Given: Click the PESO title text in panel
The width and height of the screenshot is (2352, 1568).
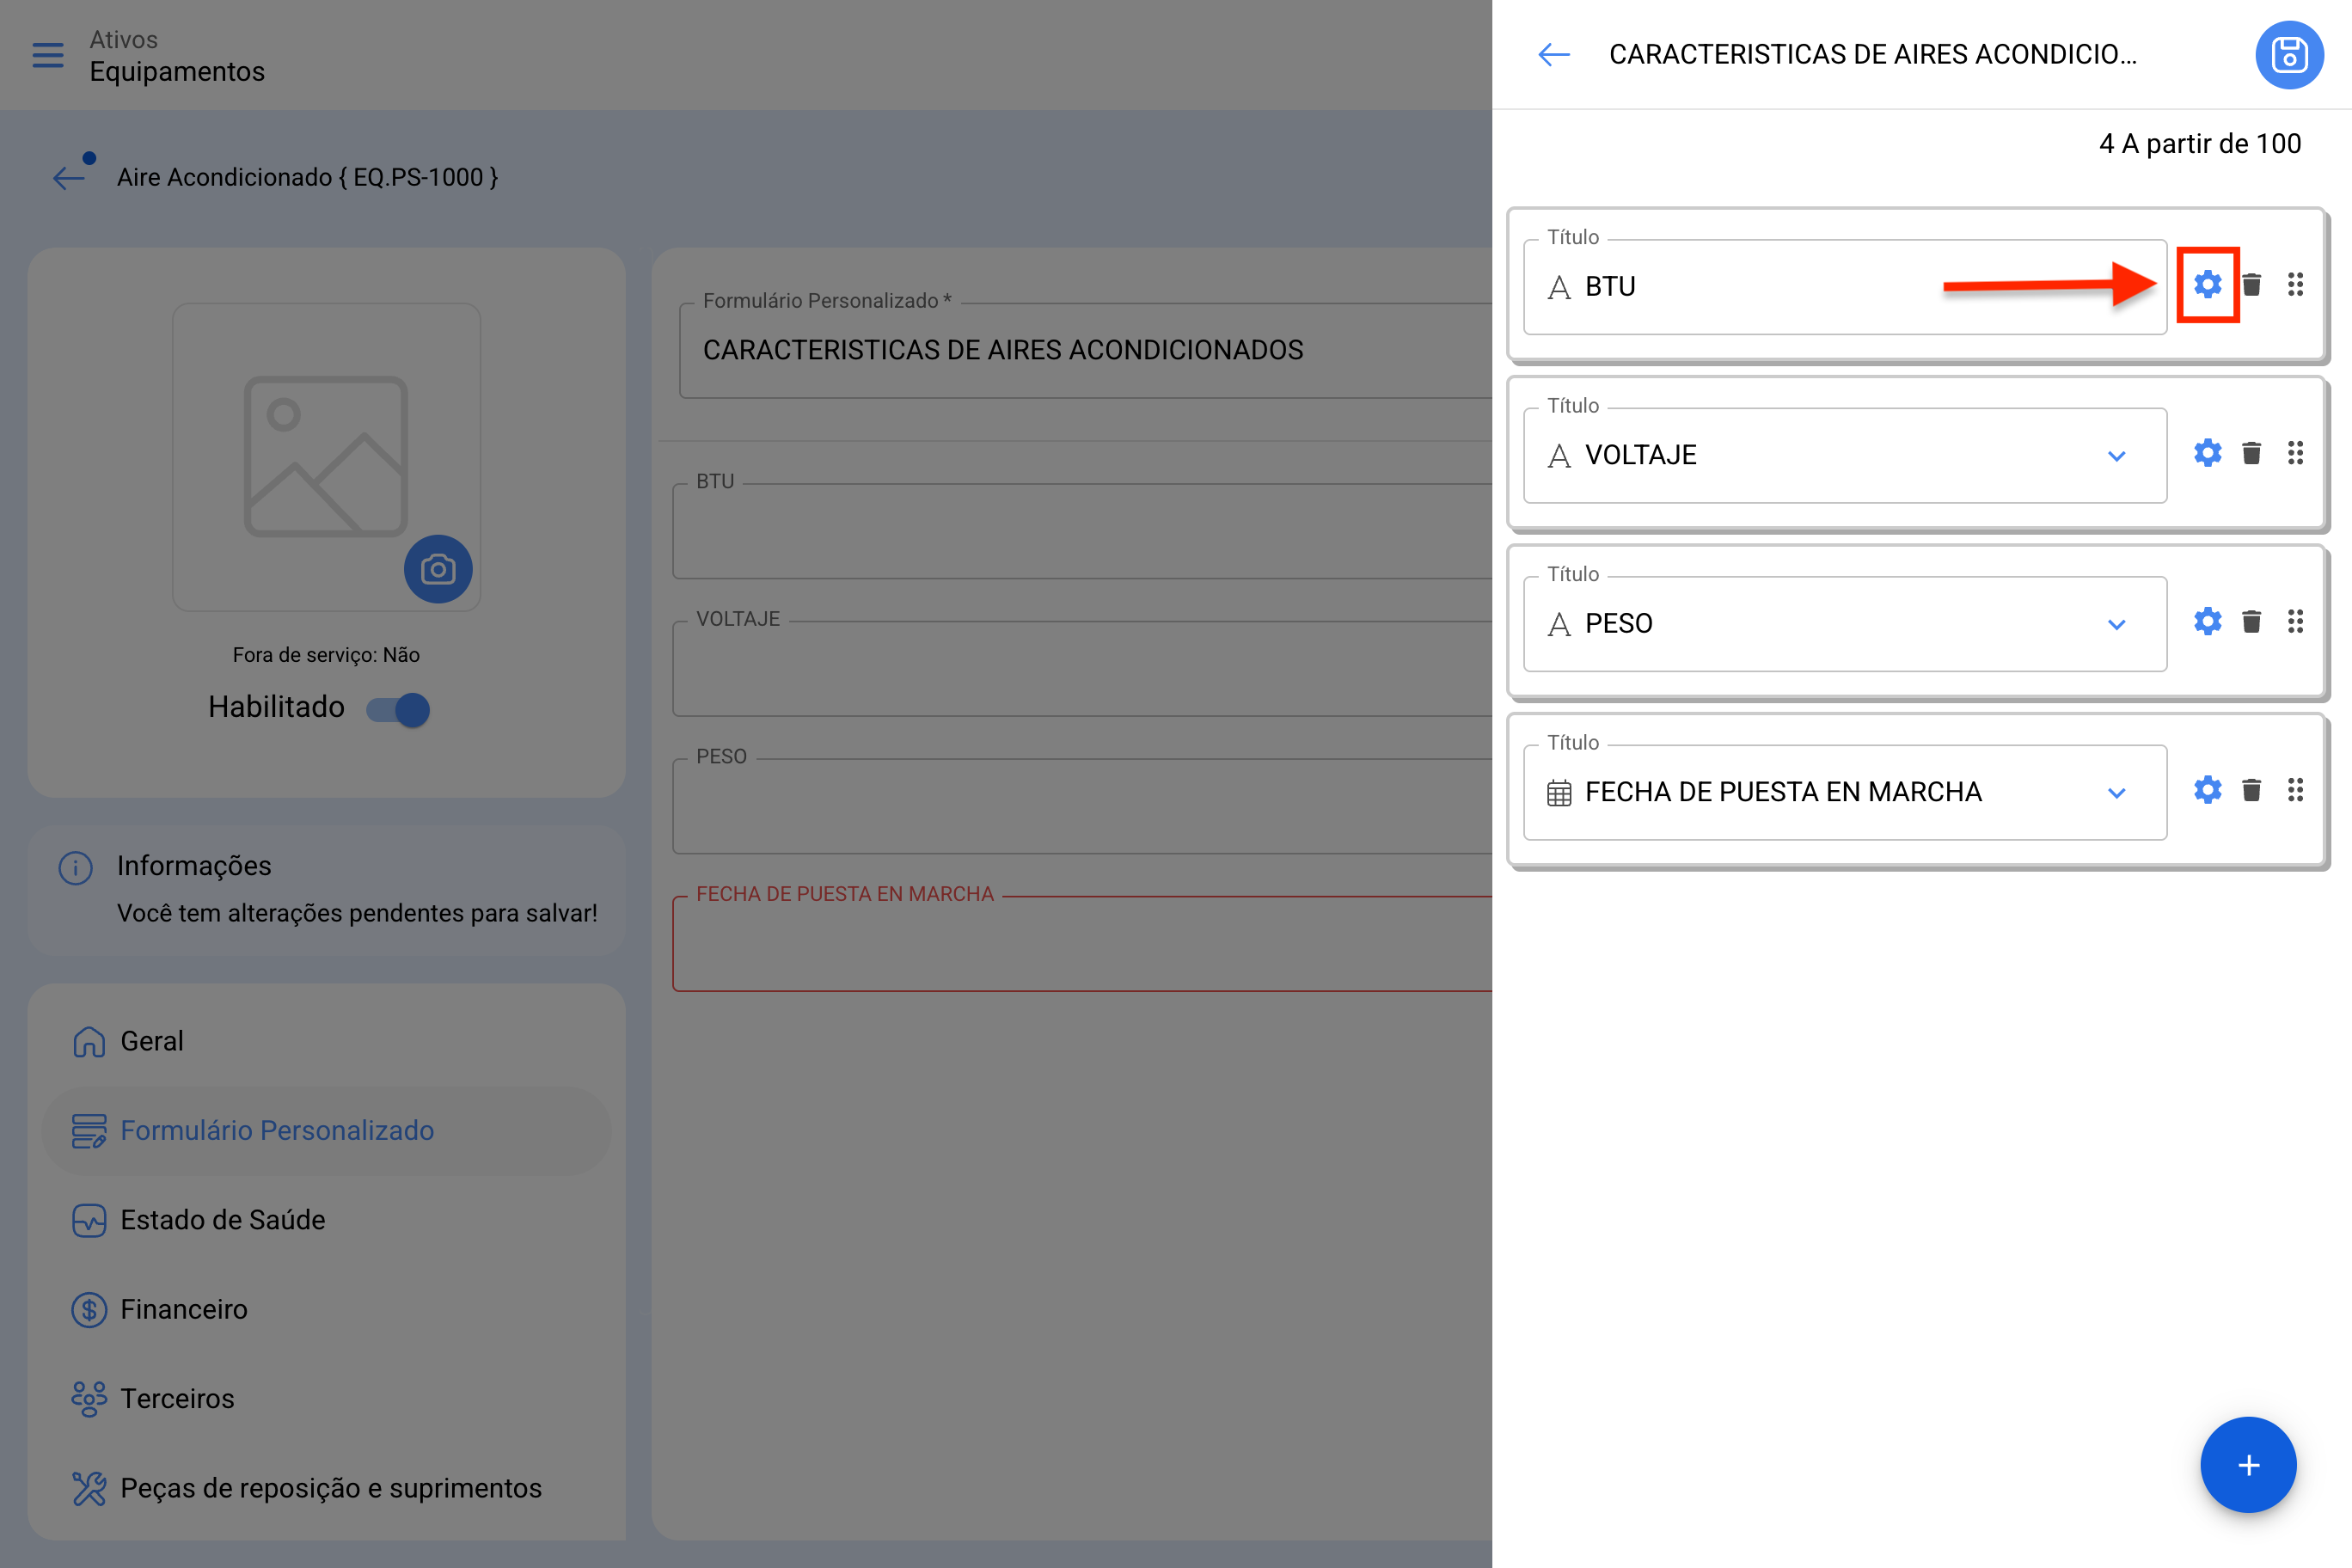Looking at the screenshot, I should pyautogui.click(x=1618, y=624).
